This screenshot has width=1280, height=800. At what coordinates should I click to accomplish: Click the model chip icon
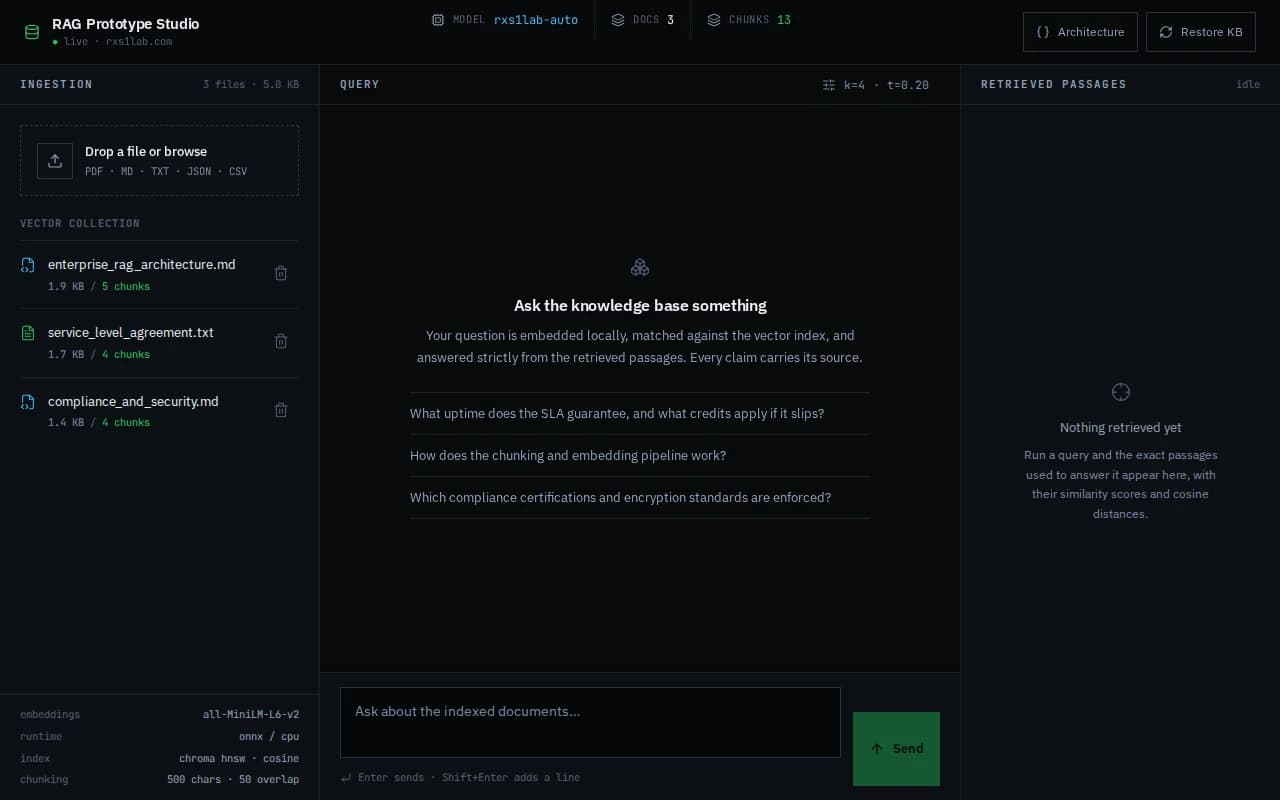438,20
